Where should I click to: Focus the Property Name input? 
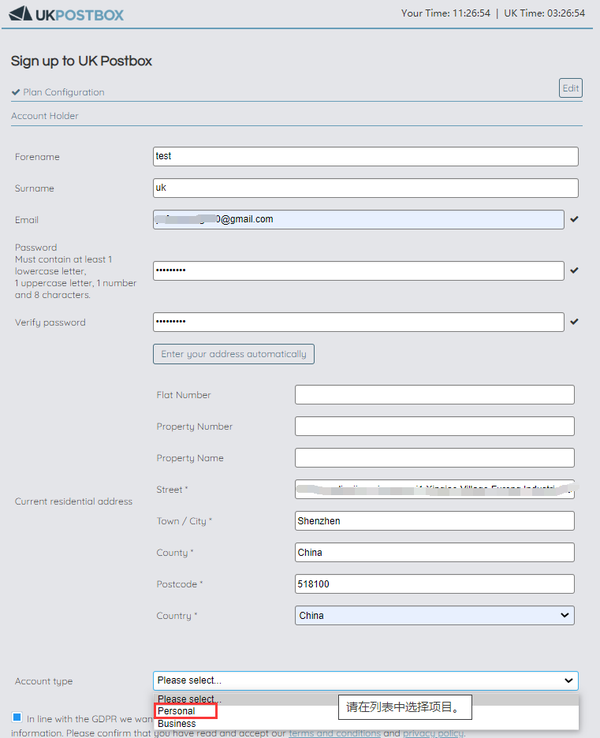[434, 458]
